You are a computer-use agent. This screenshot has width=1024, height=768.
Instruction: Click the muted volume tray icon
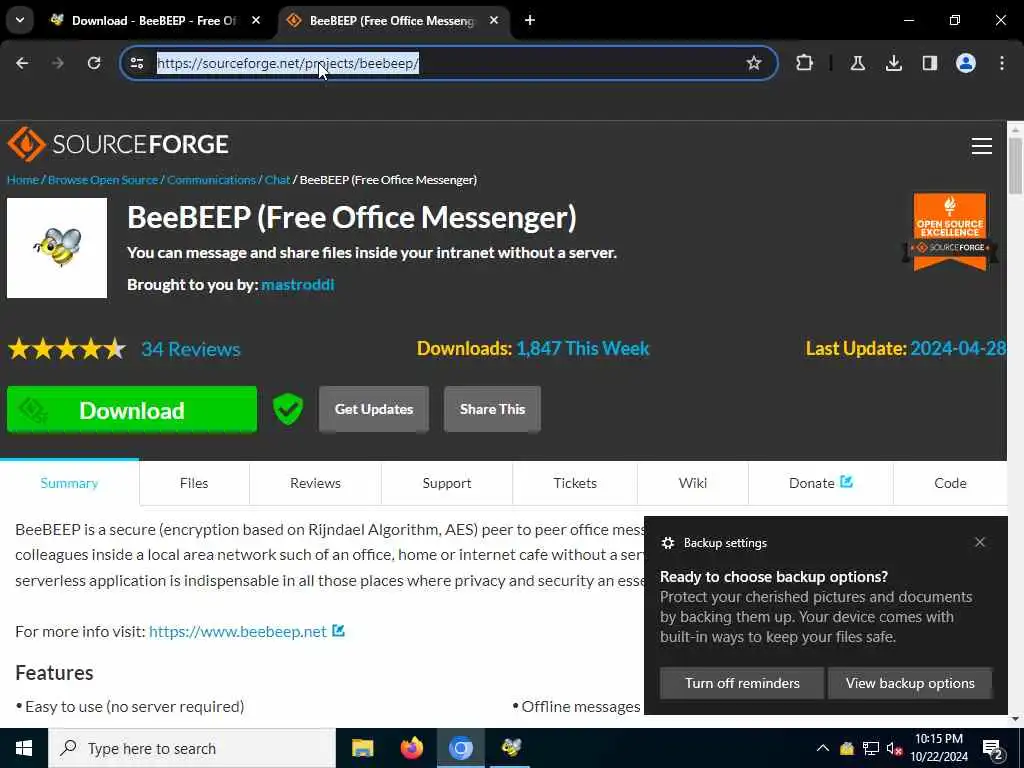point(894,748)
